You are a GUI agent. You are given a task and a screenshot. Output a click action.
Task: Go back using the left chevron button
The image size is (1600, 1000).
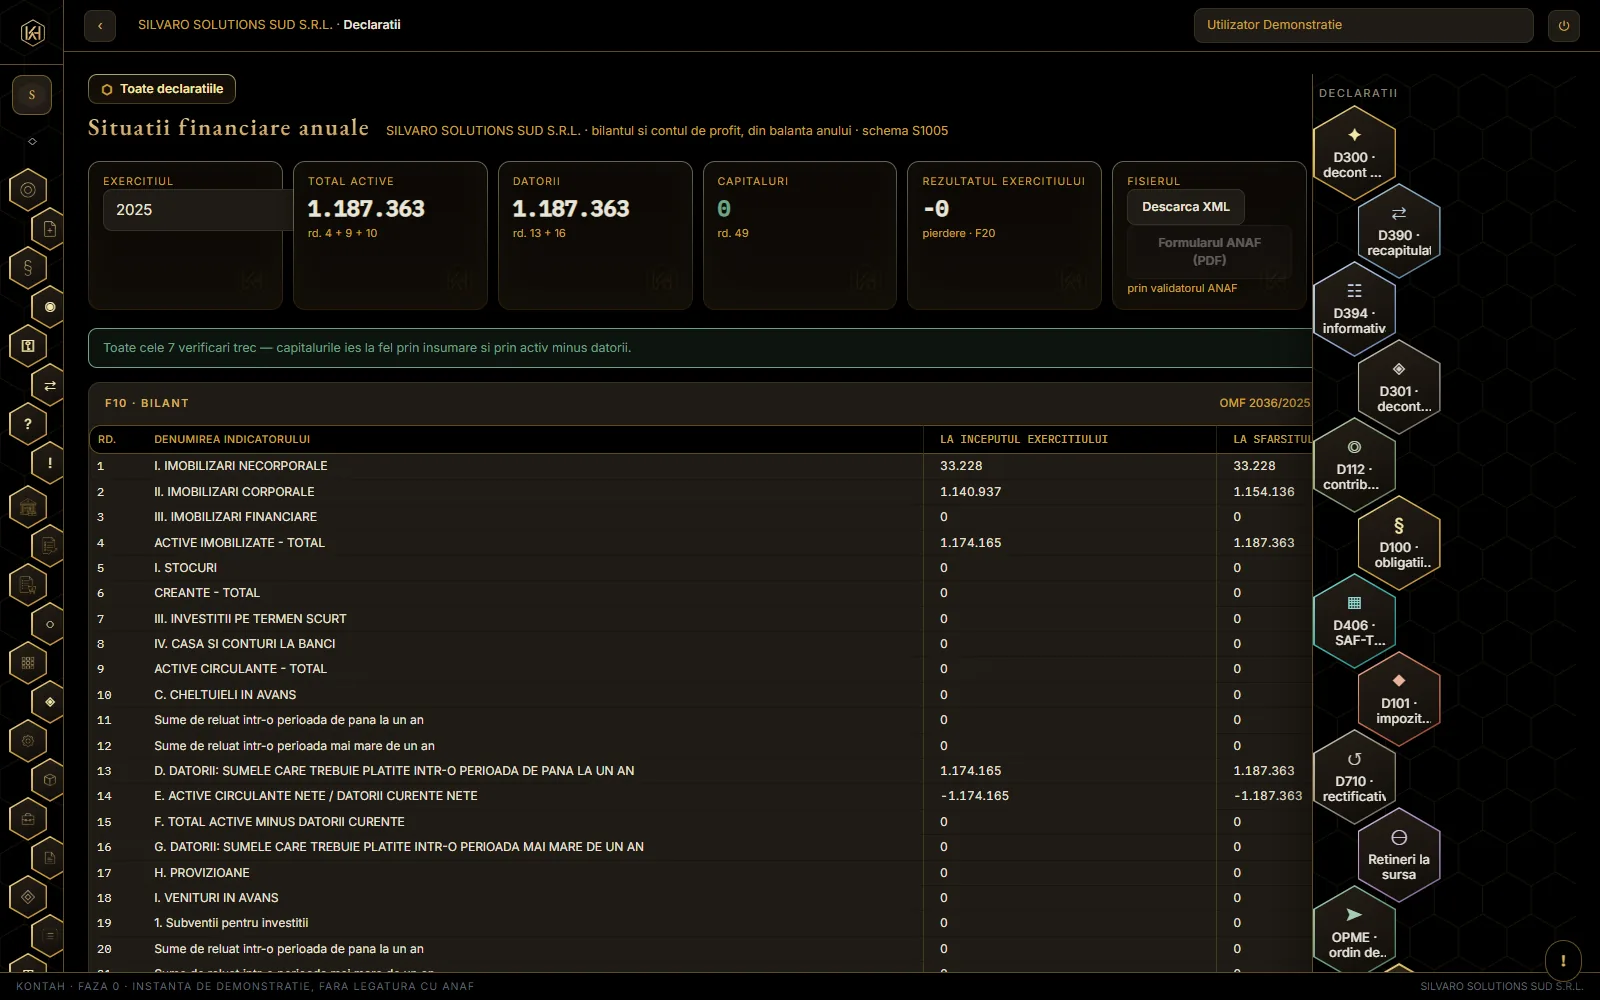coord(100,26)
